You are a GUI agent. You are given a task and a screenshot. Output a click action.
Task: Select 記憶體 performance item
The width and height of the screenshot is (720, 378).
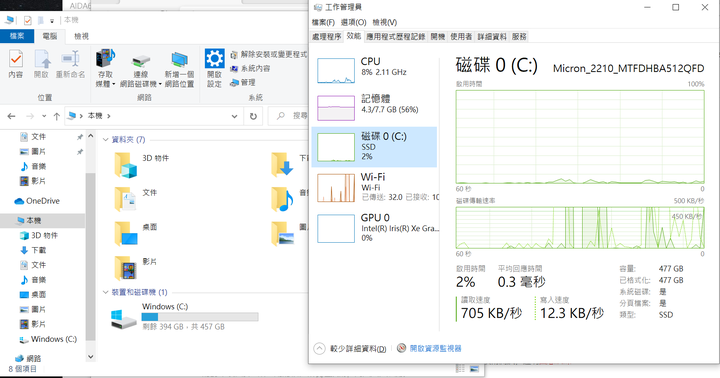(x=374, y=107)
